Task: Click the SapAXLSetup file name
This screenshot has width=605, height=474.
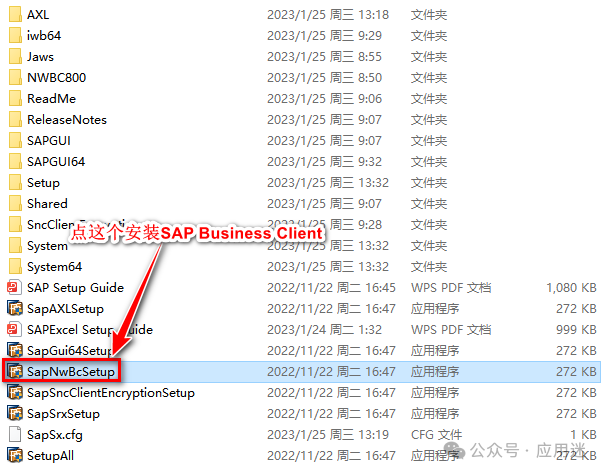Action: tap(65, 308)
